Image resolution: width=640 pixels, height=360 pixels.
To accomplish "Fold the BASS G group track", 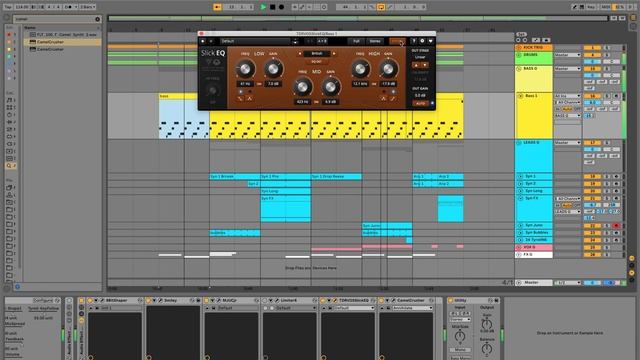I will [519, 69].
